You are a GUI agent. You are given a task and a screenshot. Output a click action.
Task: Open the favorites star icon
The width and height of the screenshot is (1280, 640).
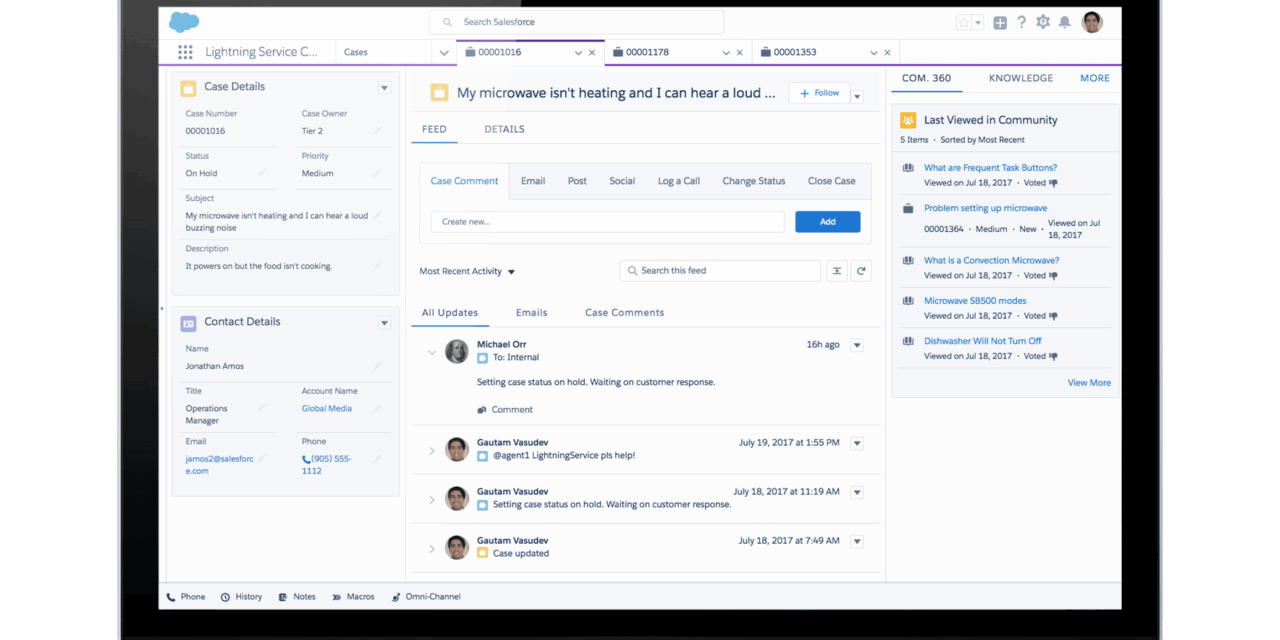tap(964, 22)
